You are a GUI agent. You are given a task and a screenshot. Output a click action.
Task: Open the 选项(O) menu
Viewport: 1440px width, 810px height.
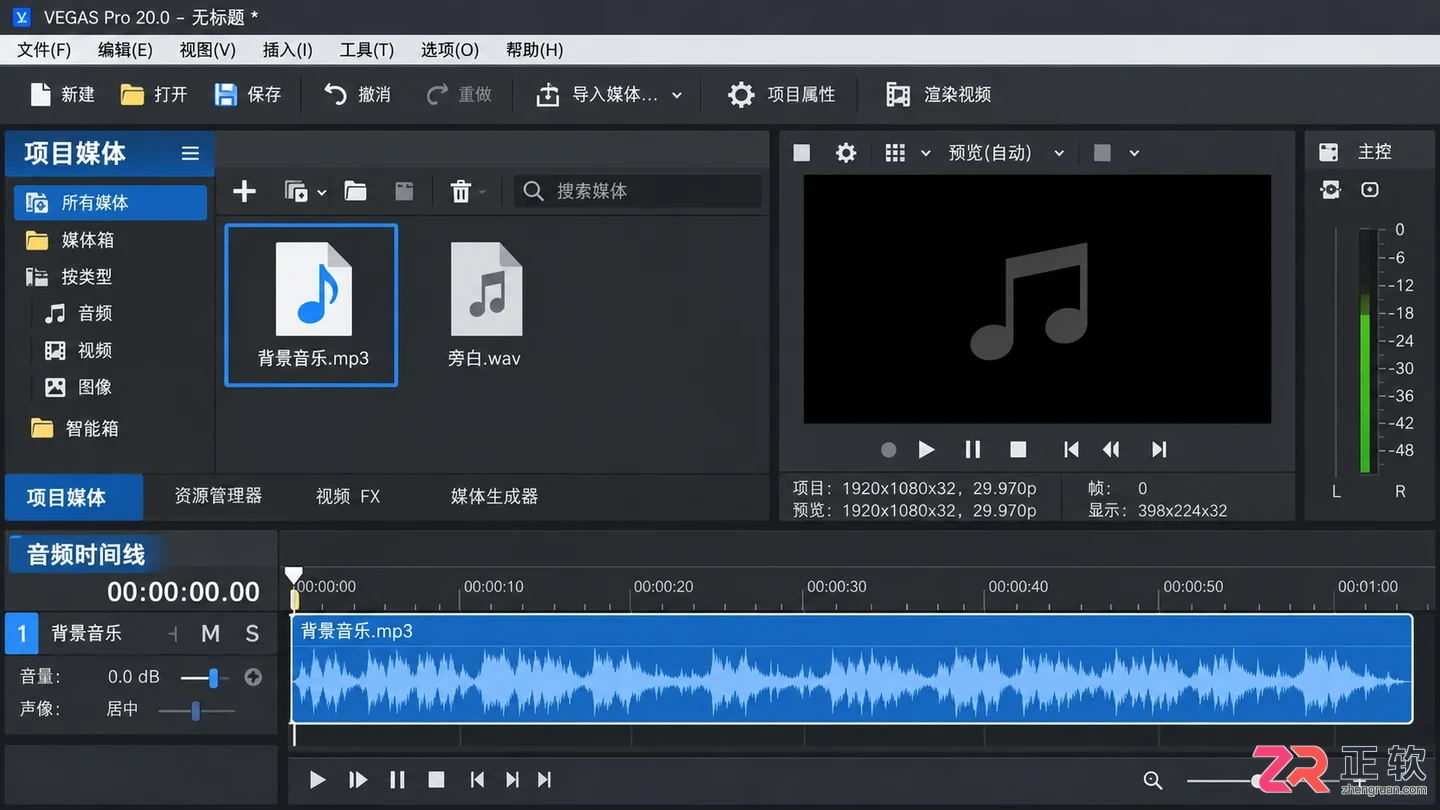(x=450, y=50)
